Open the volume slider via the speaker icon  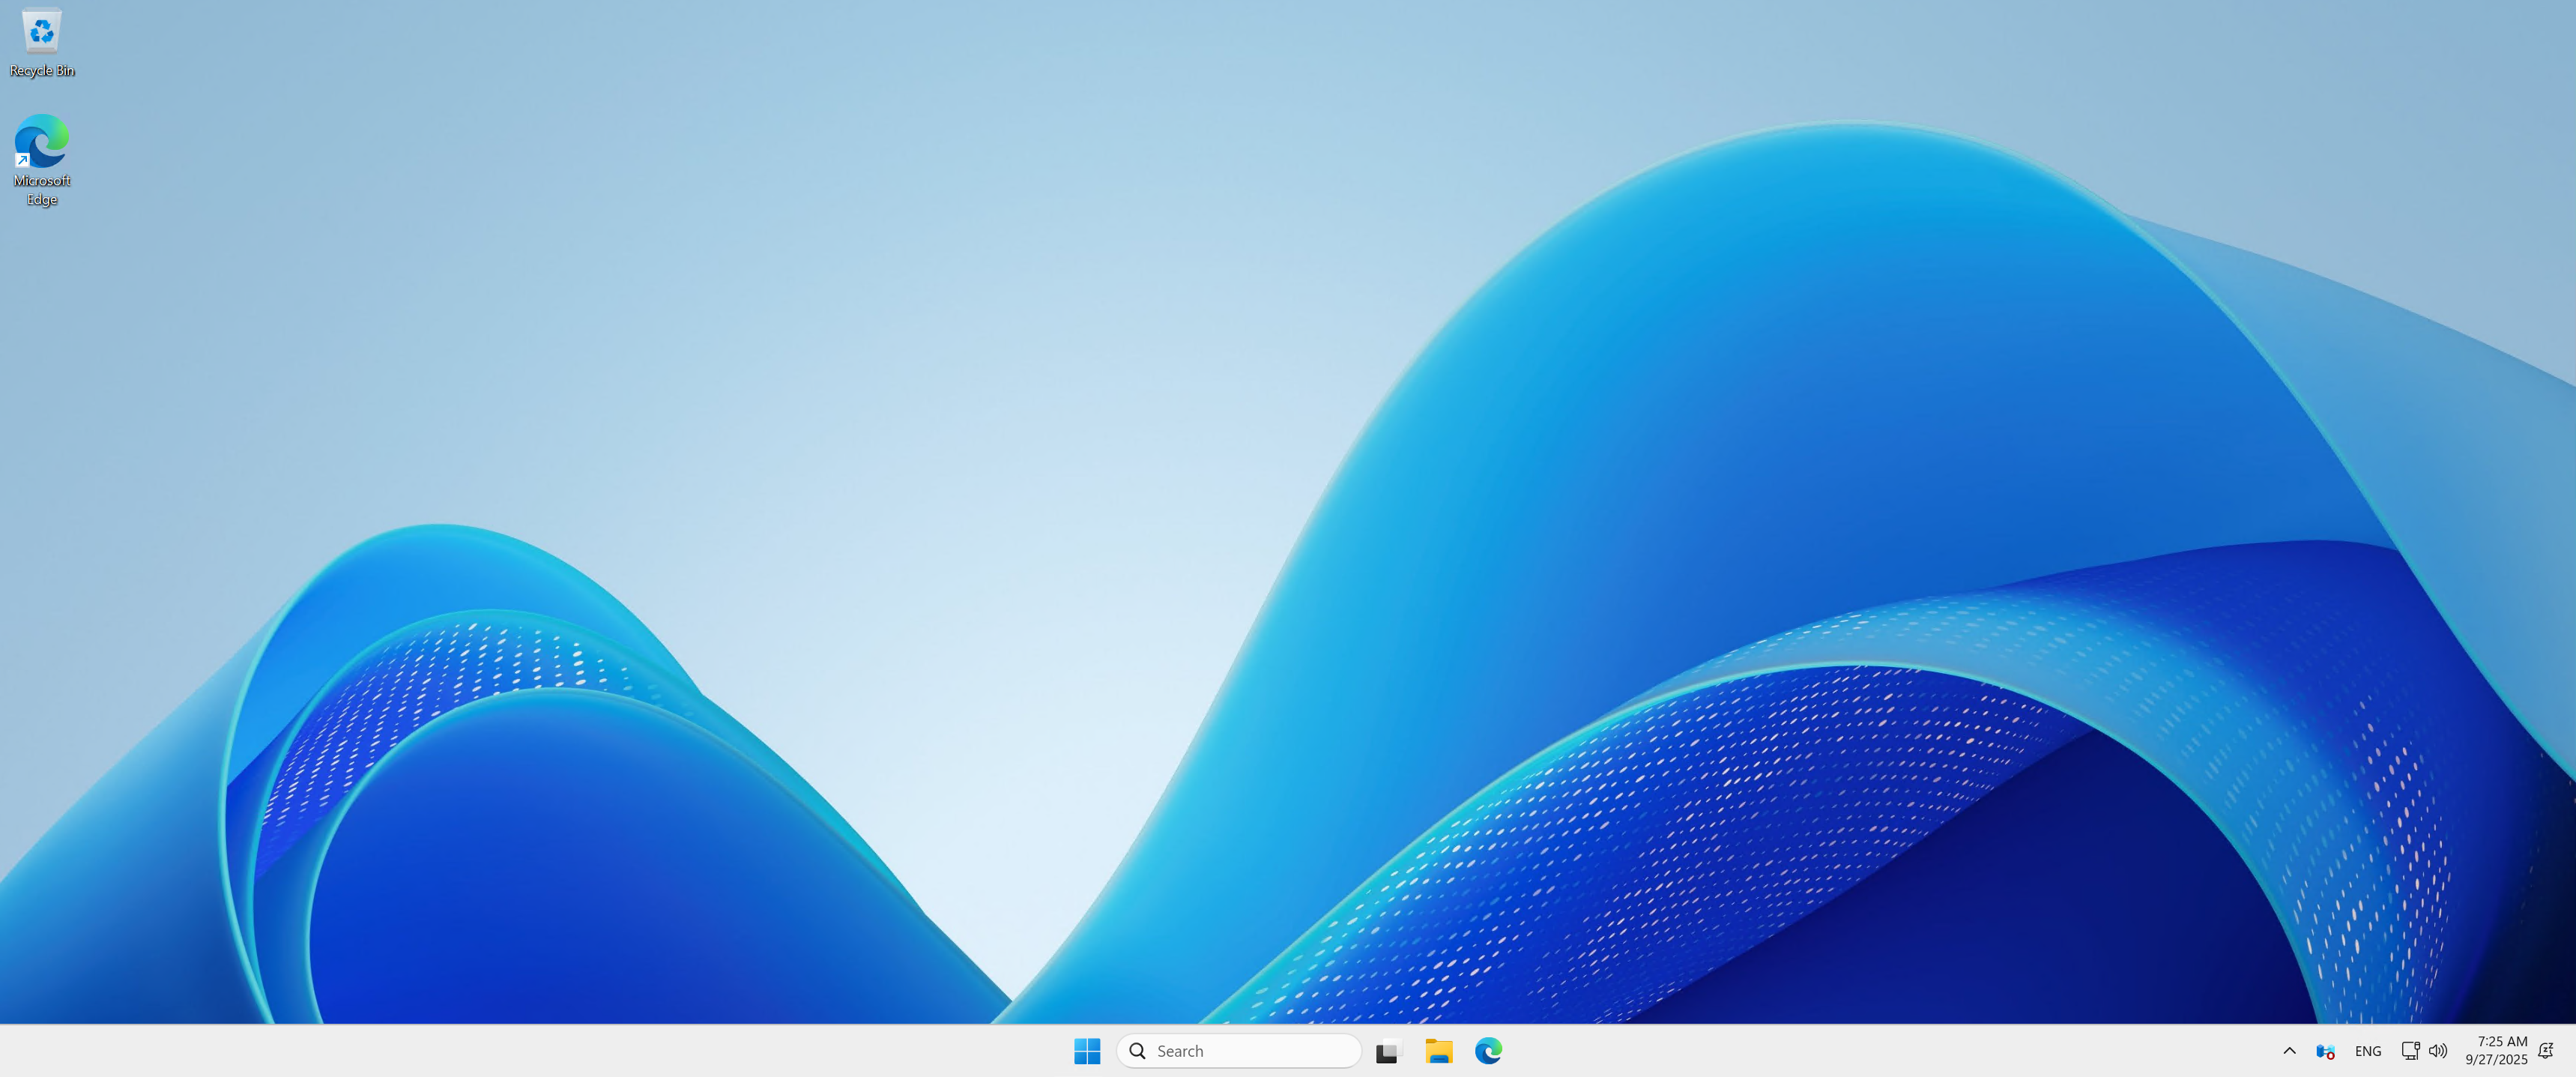2437,1051
